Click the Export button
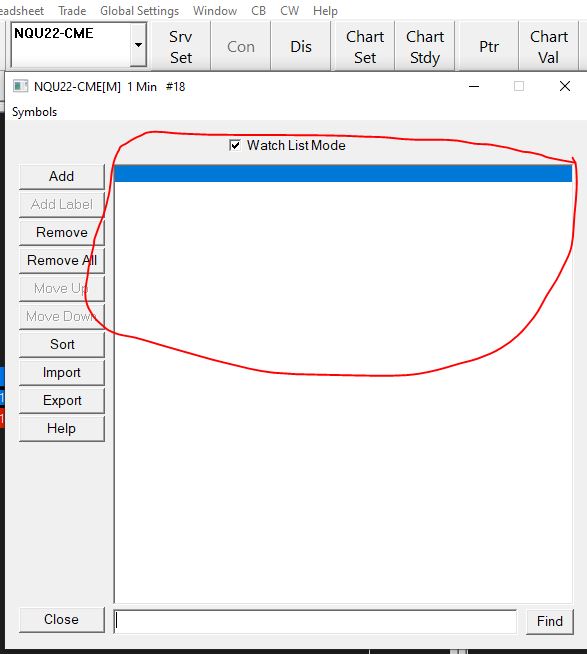Image resolution: width=587 pixels, height=654 pixels. 62,400
